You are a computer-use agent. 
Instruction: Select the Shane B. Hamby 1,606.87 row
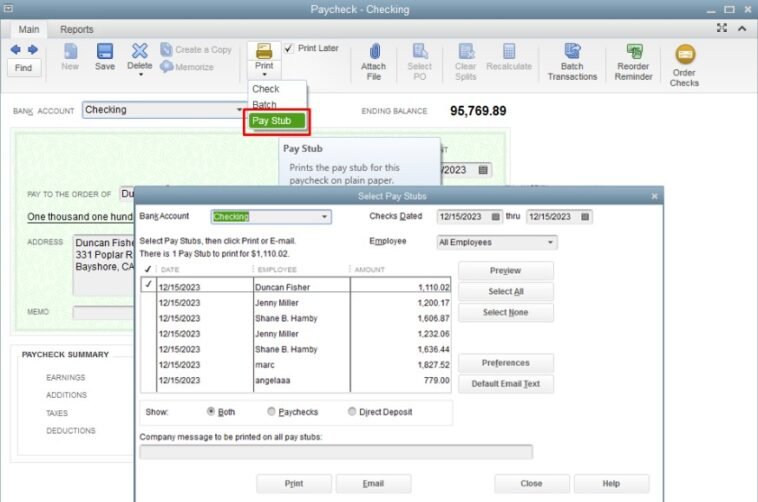295,318
